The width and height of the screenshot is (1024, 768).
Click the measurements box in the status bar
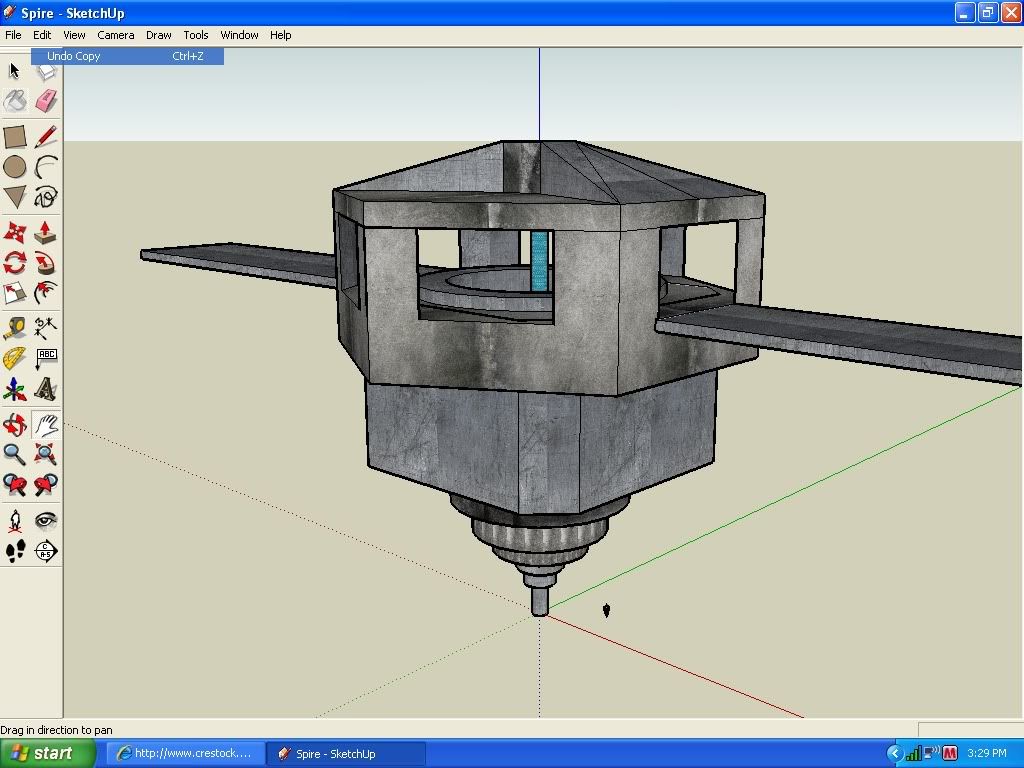[970, 729]
